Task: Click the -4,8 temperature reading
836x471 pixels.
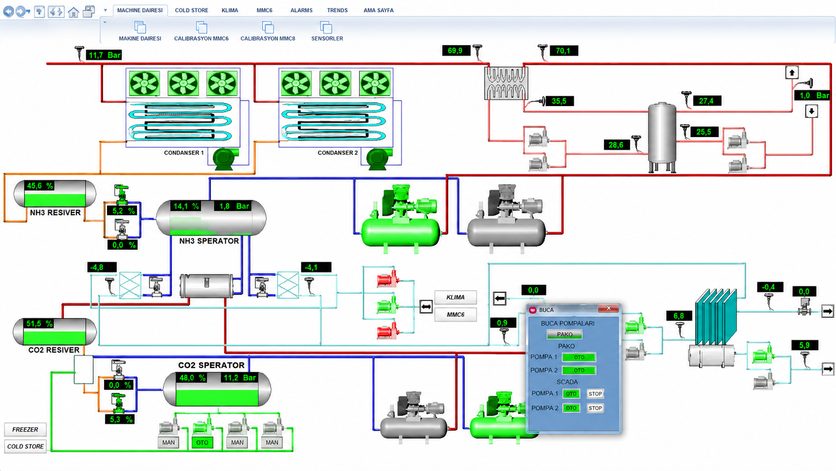Action: click(102, 267)
